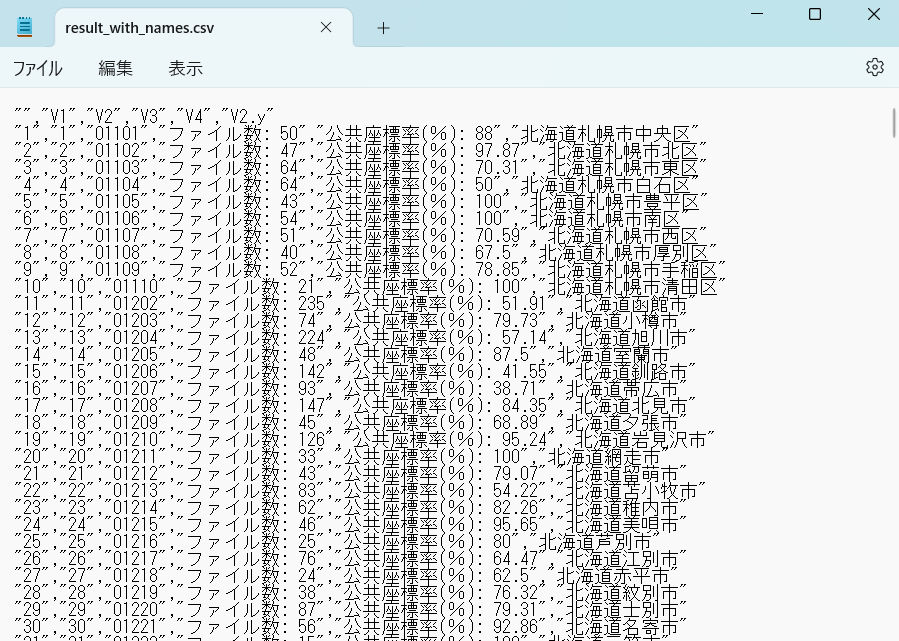The image size is (899, 641).
Task: Click the value 公共座標率(%): 97.87
Action: click(x=421, y=151)
